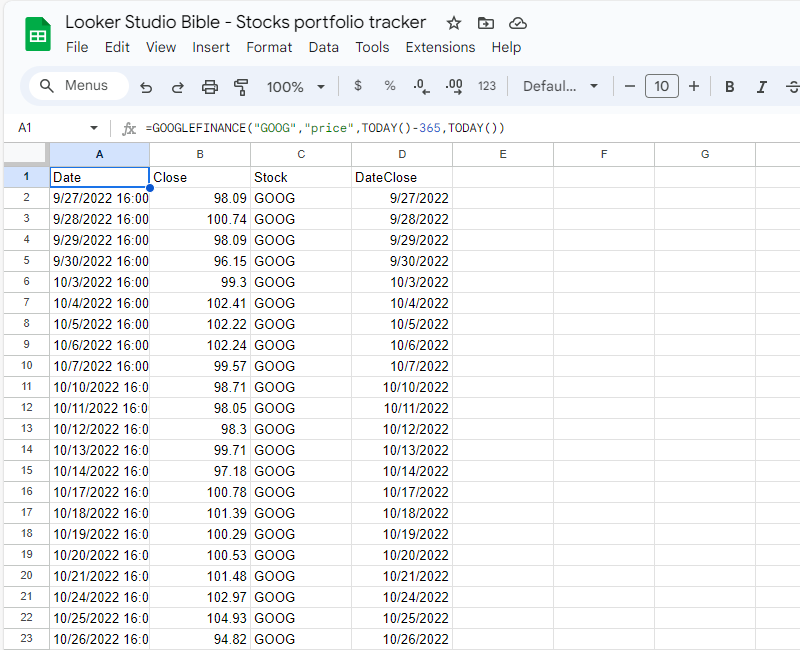
Task: Click the document title text
Action: pyautogui.click(x=245, y=22)
